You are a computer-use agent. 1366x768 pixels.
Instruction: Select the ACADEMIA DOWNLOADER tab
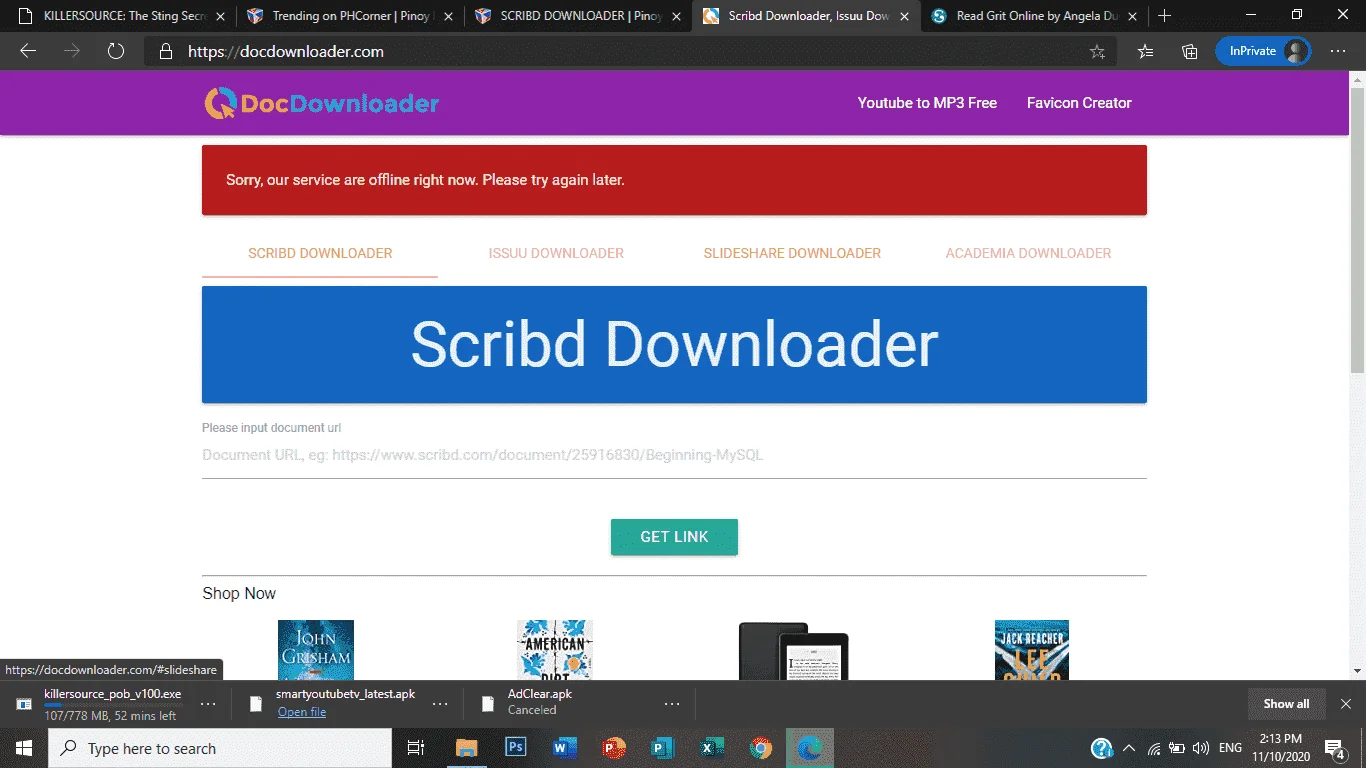1028,253
